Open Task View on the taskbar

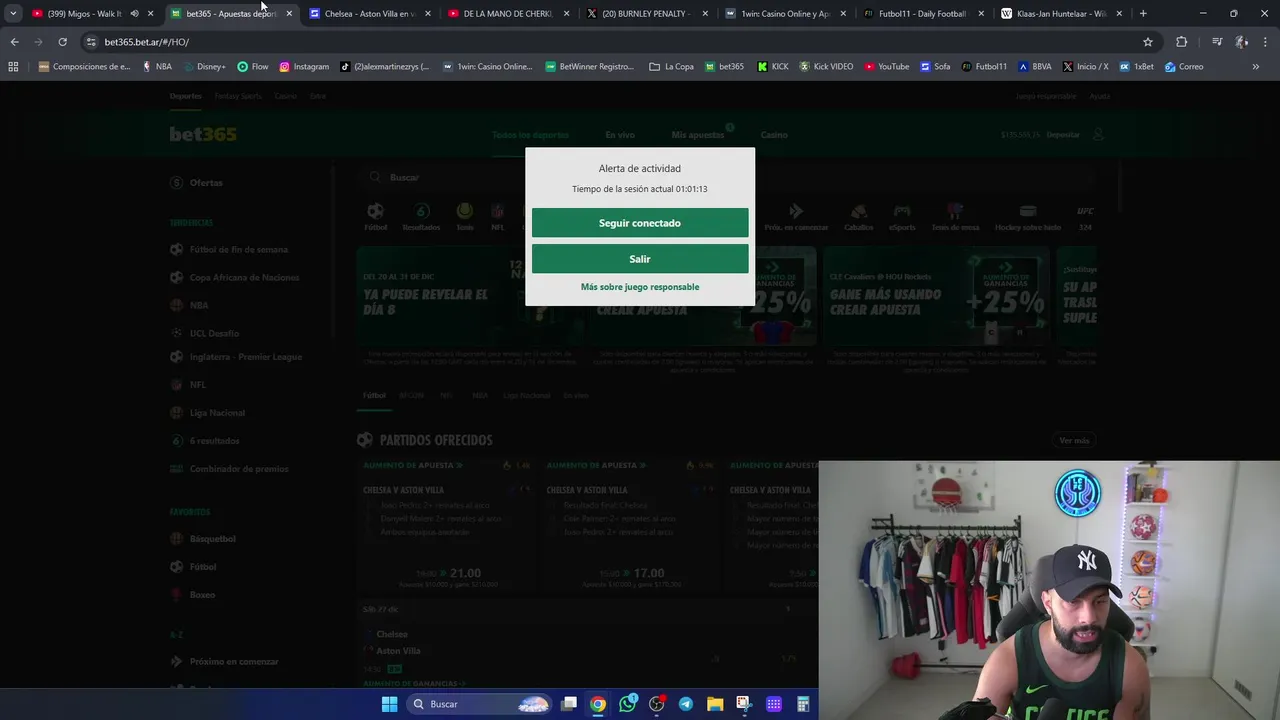point(569,704)
